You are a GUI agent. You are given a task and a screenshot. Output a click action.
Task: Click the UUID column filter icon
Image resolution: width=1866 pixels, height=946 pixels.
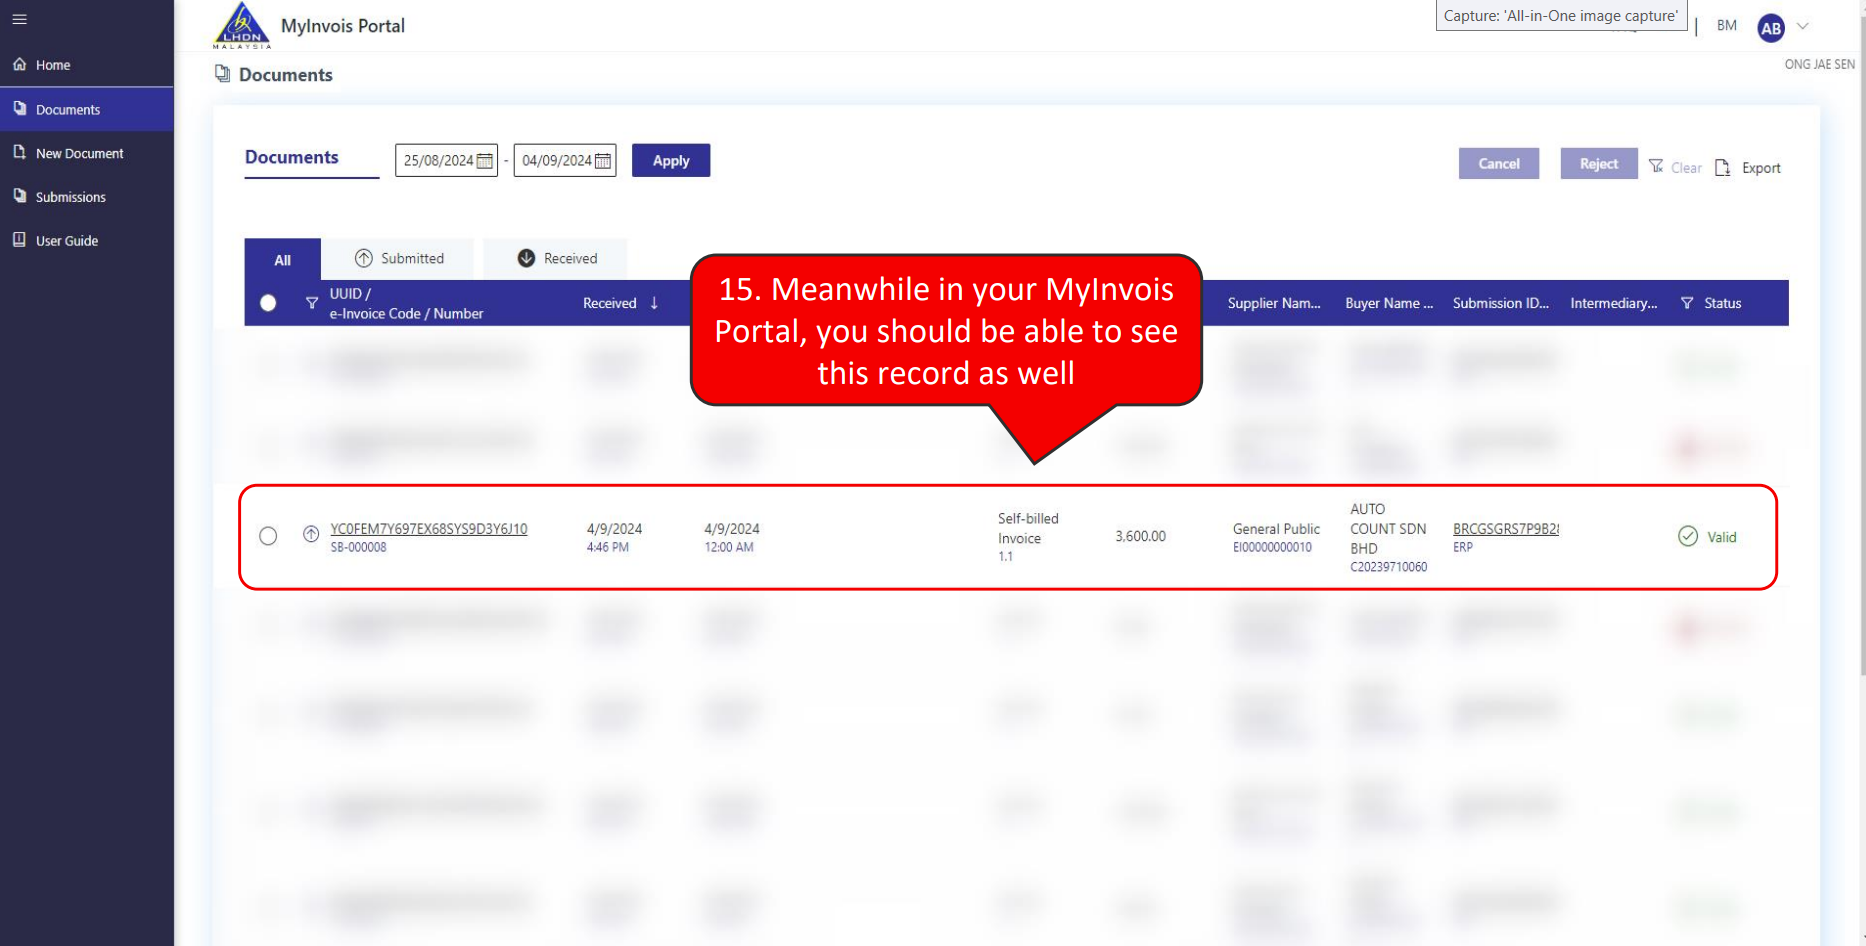coord(312,303)
